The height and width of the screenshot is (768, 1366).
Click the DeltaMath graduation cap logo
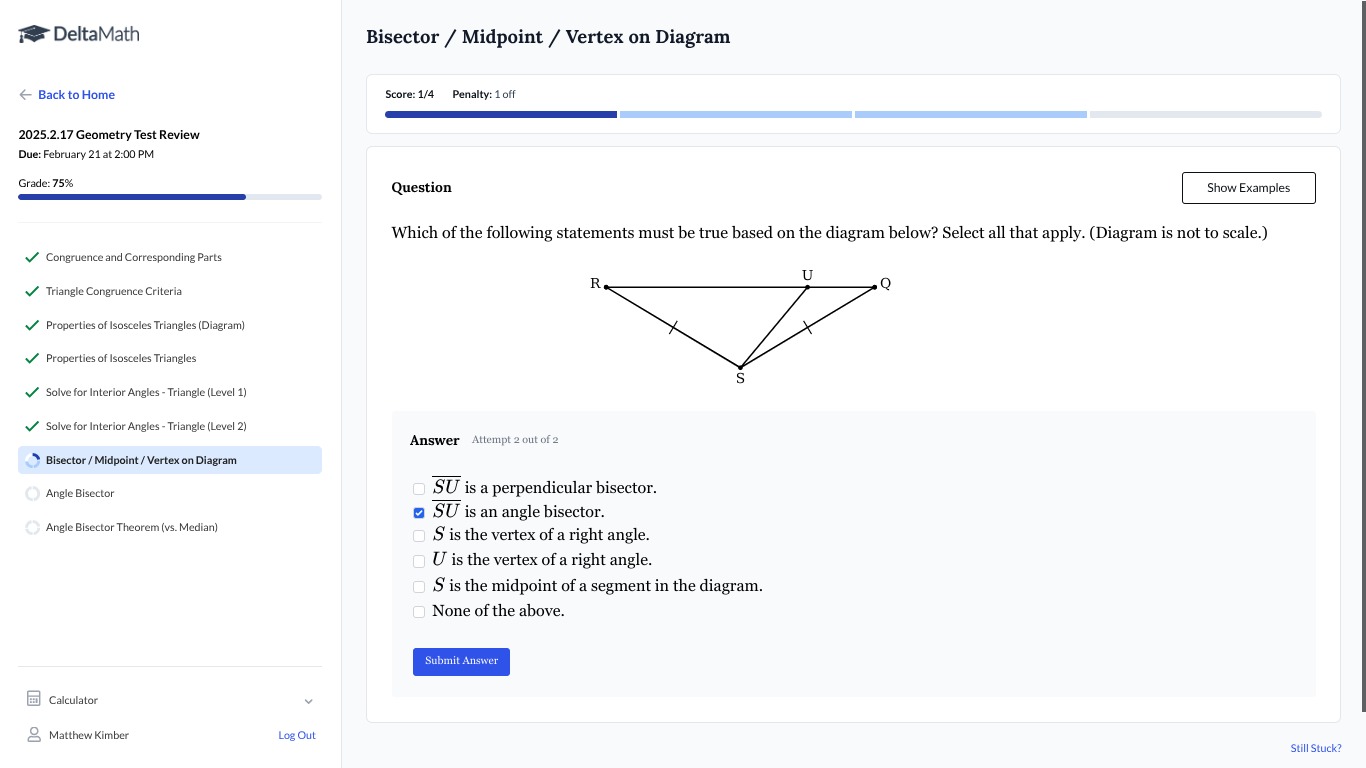(x=33, y=34)
